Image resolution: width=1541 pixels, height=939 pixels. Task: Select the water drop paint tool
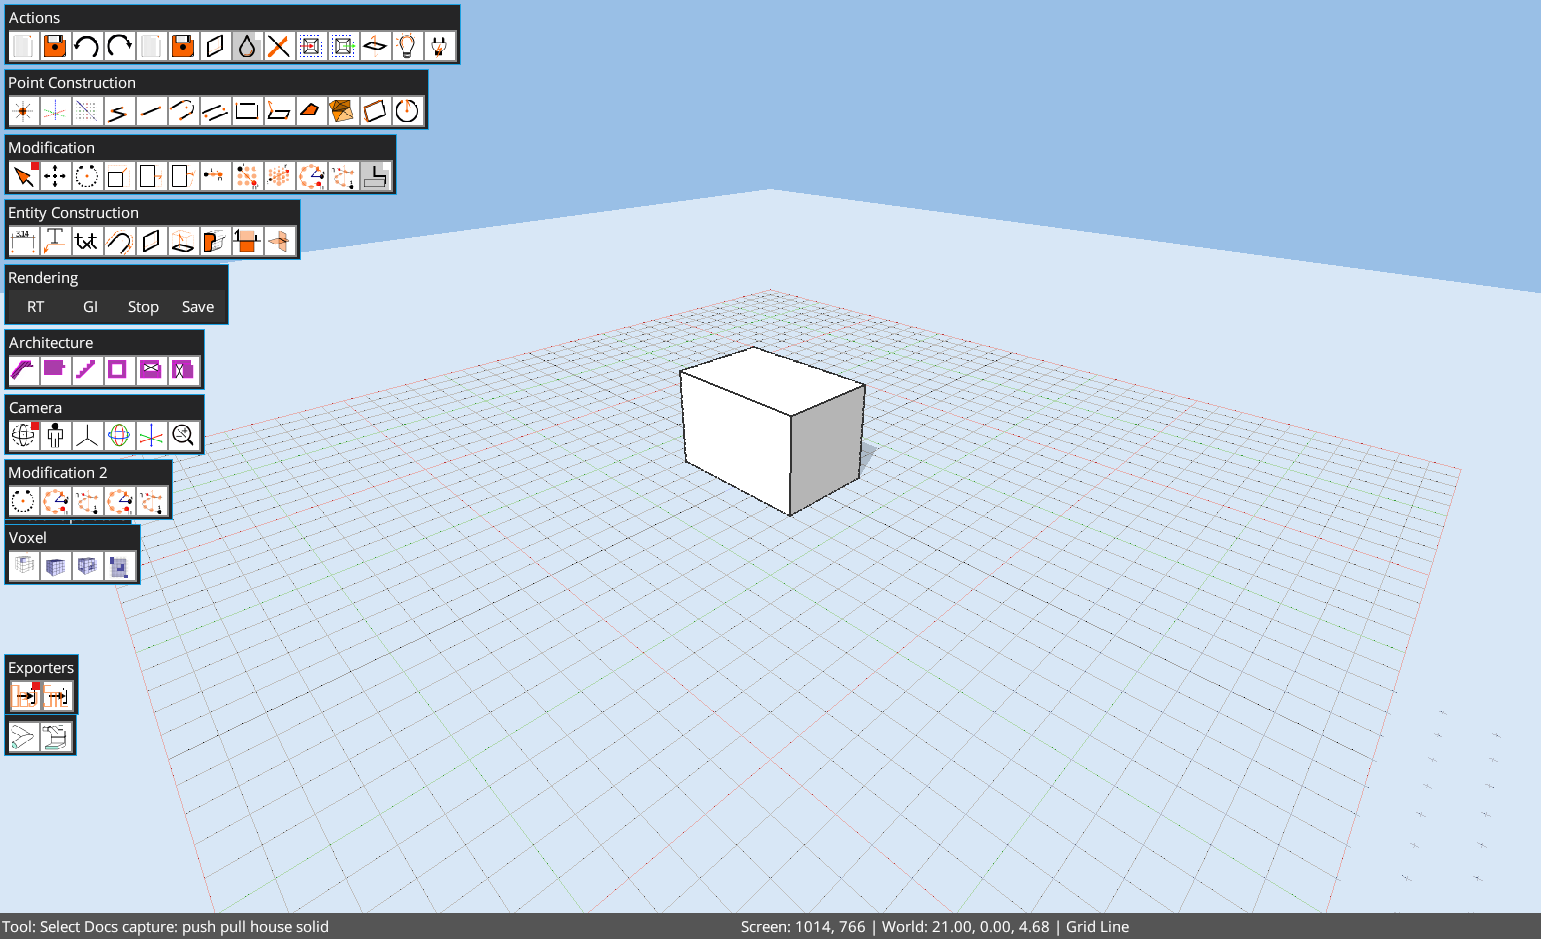247,46
